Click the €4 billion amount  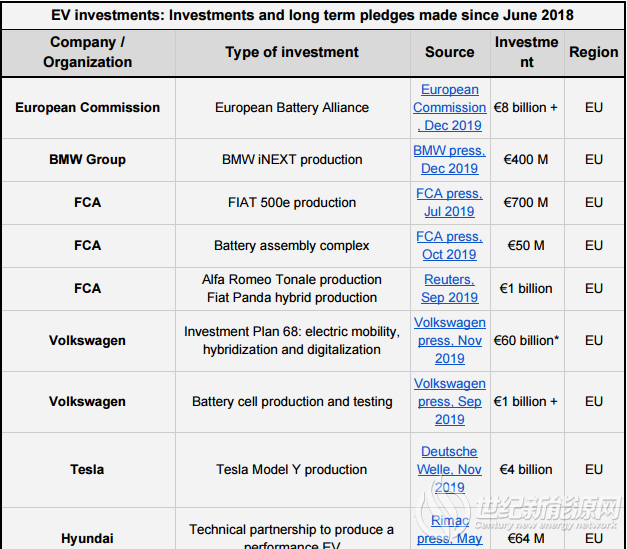point(525,469)
